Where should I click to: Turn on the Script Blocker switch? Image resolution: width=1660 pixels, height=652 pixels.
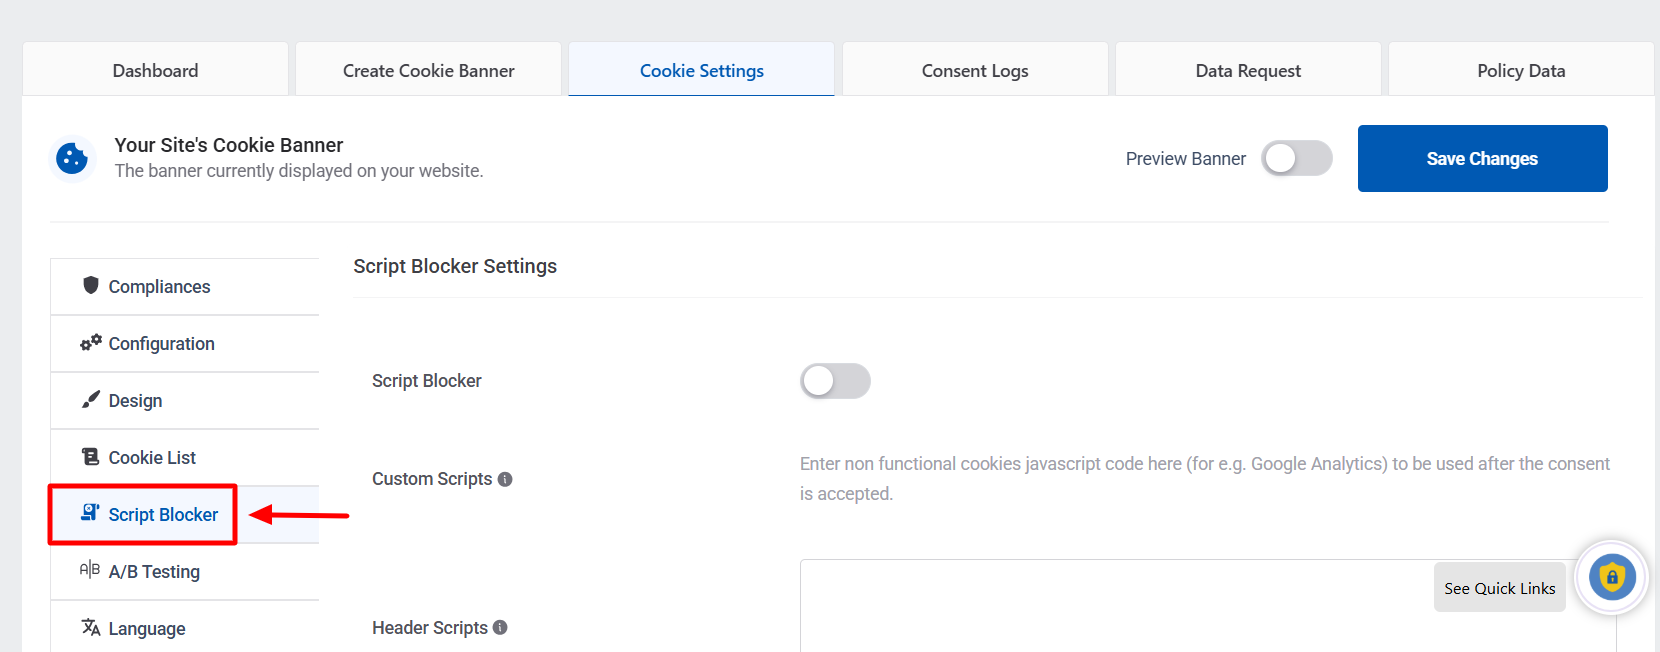tap(836, 381)
